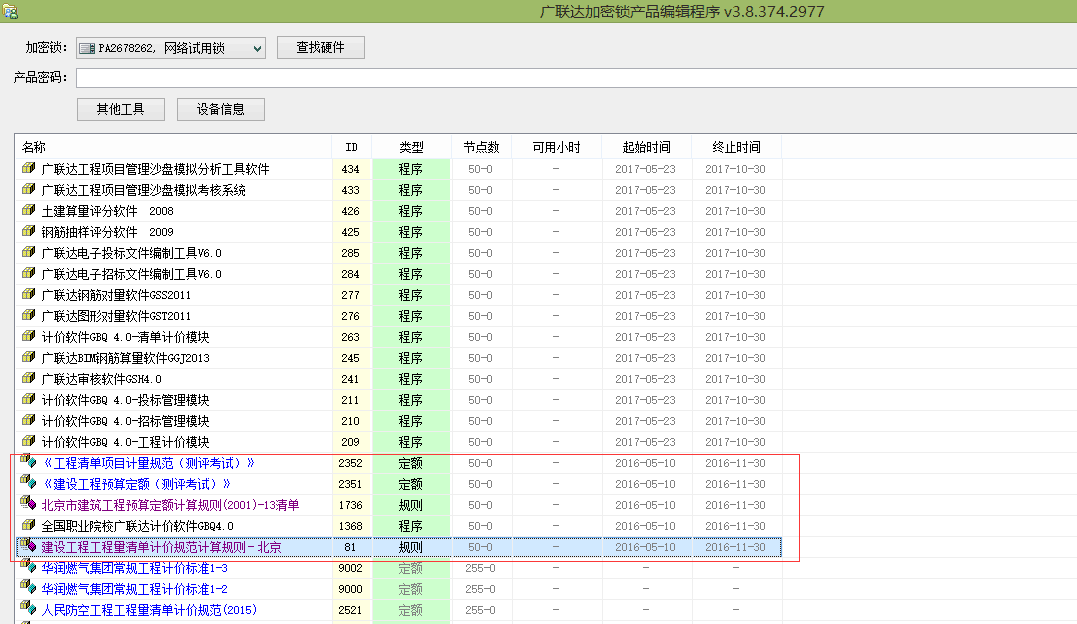
Task: Select row 广联达钢筋对量软件GSS2011
Action: coord(398,295)
